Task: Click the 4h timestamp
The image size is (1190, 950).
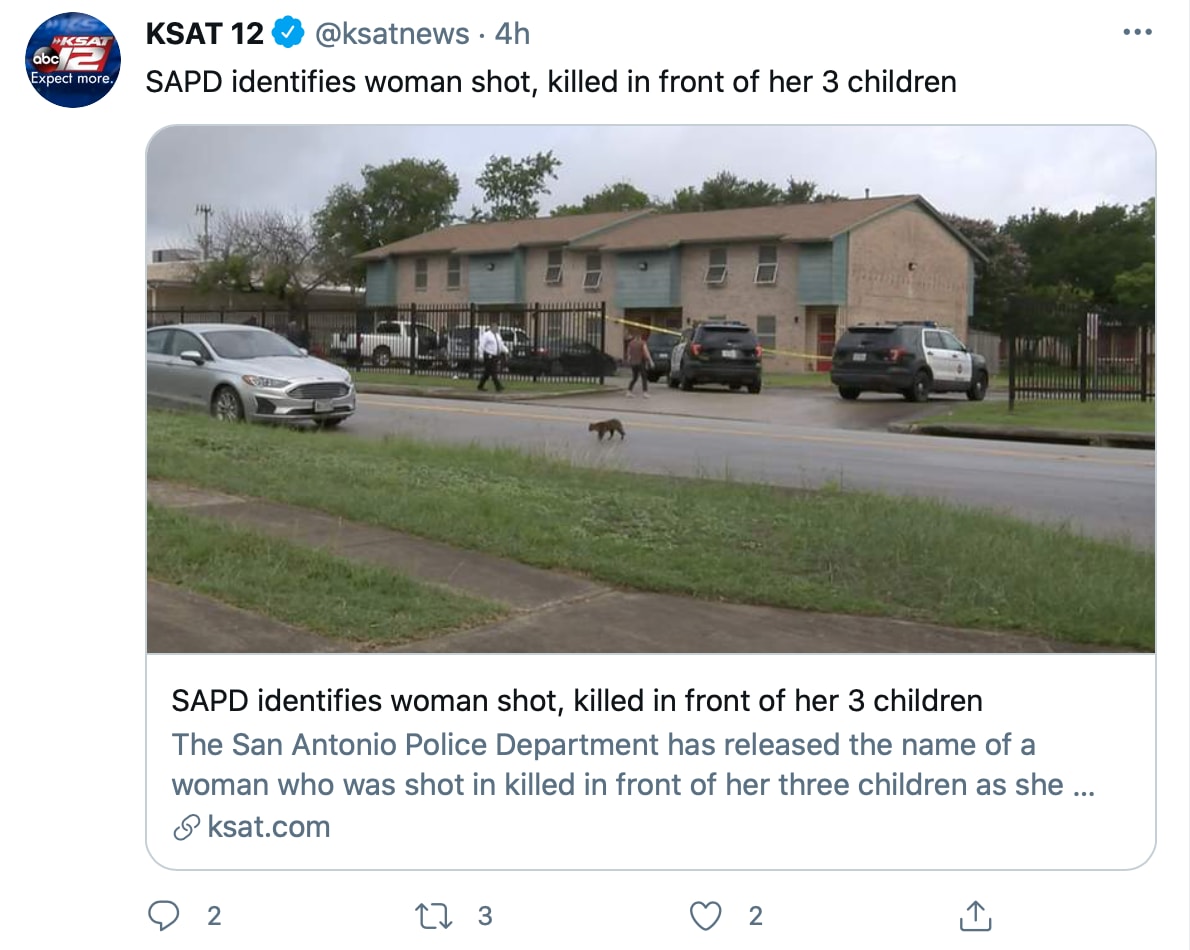Action: (x=512, y=34)
